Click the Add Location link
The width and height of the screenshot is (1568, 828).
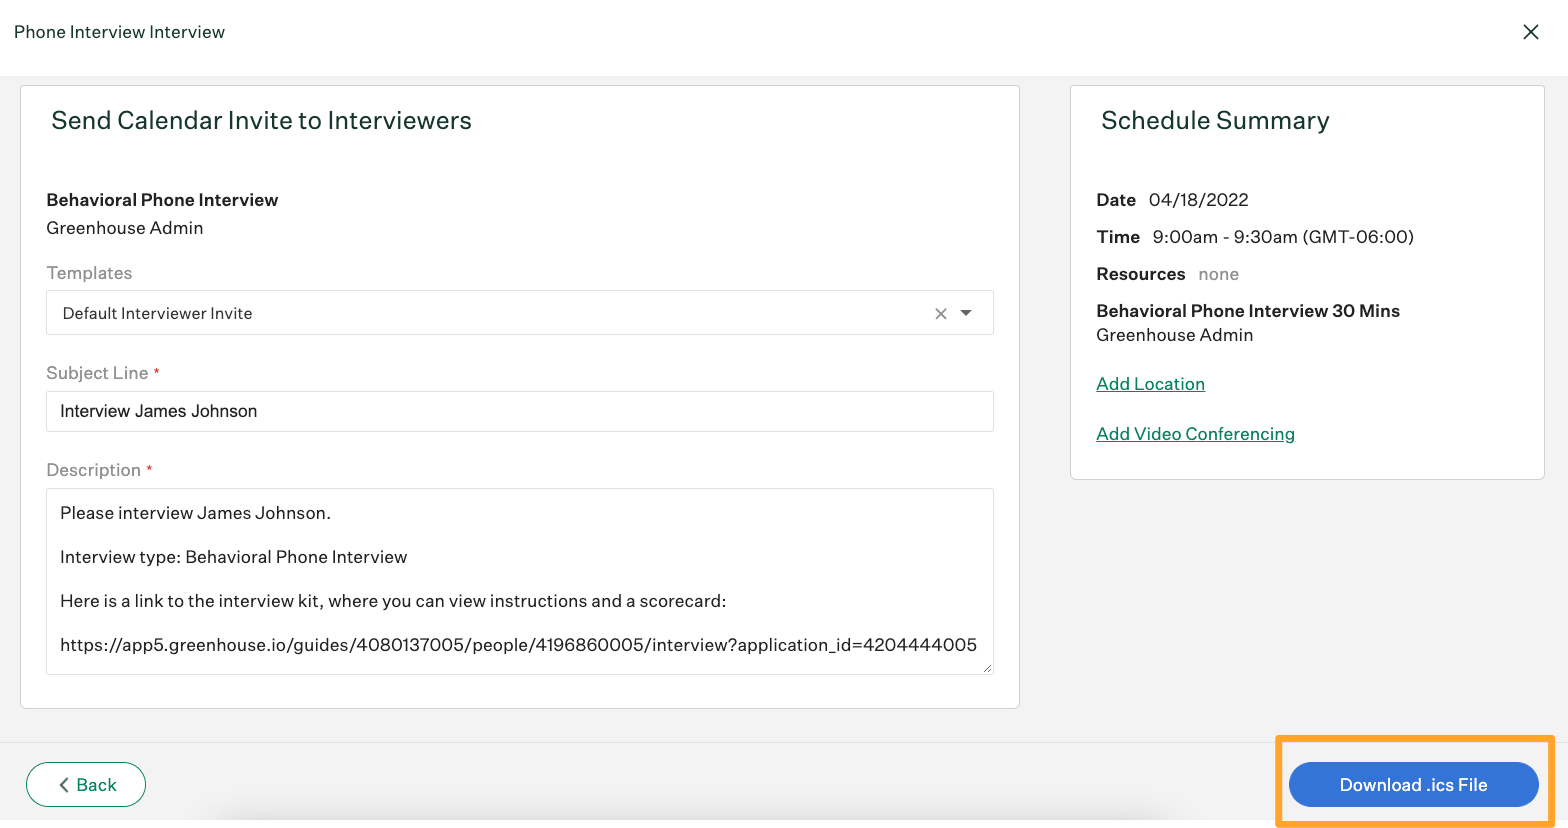(1150, 384)
